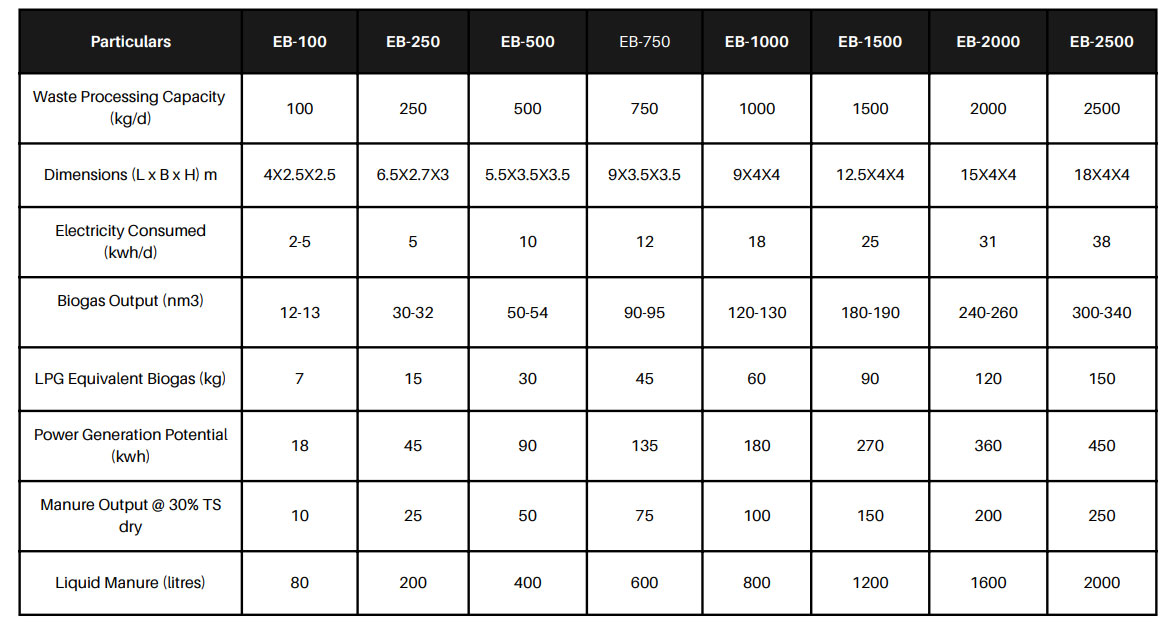1176x627 pixels.
Task: Select the EB-2500 column header
Action: point(1101,42)
